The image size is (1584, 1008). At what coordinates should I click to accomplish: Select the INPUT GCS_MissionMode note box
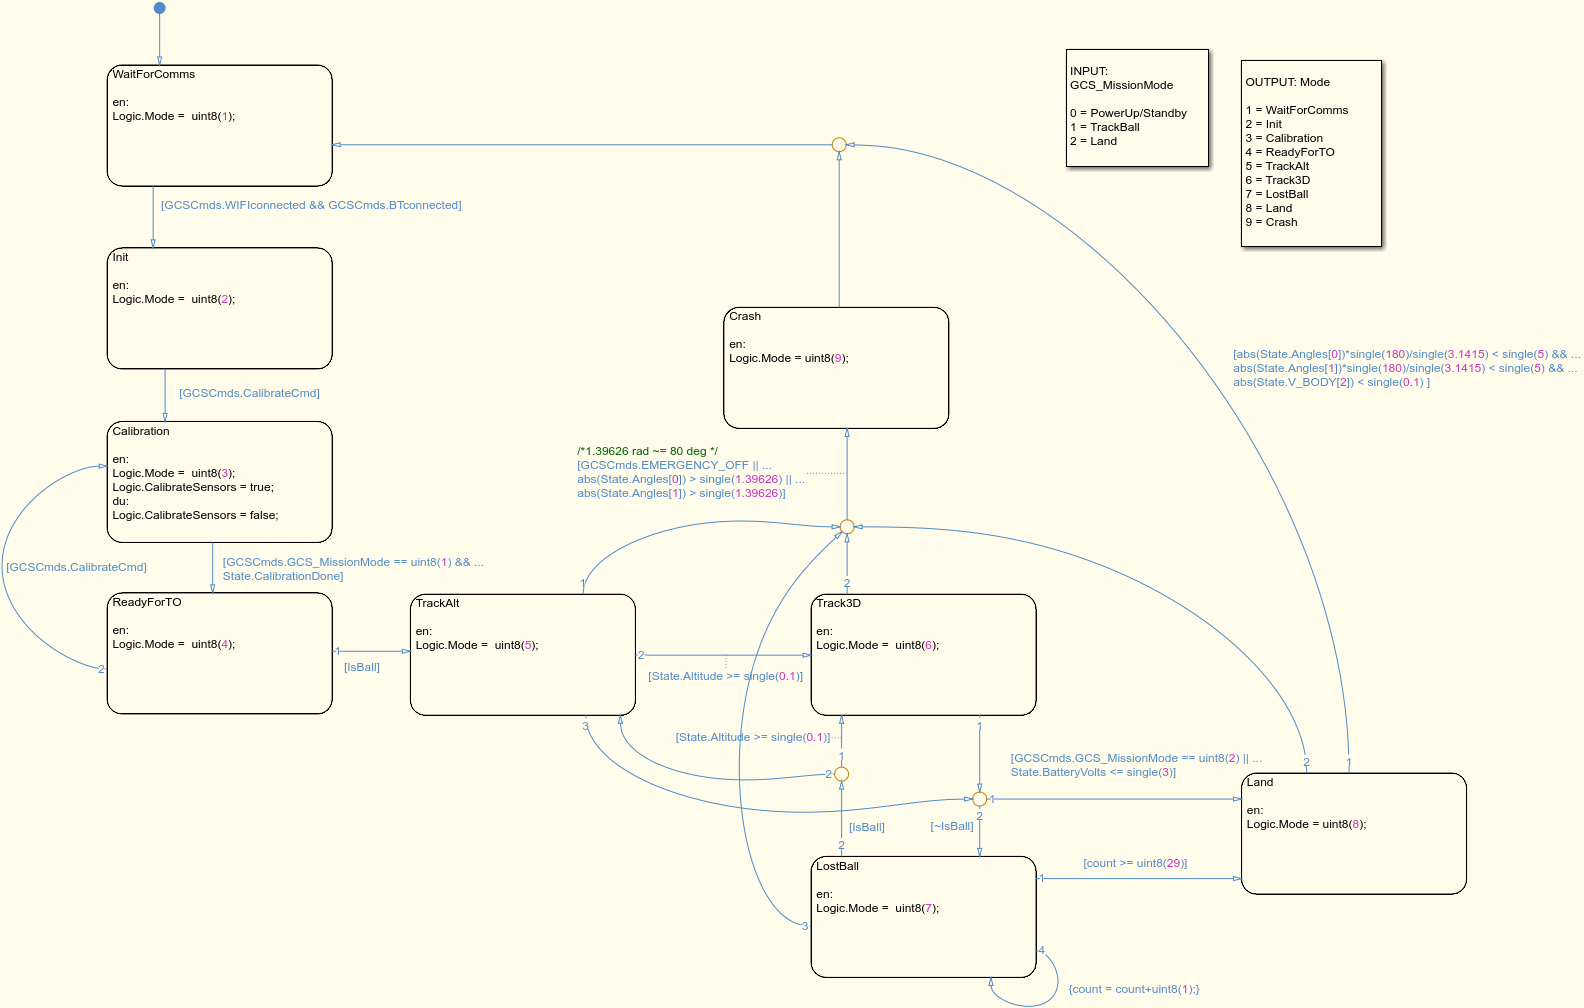[1137, 107]
